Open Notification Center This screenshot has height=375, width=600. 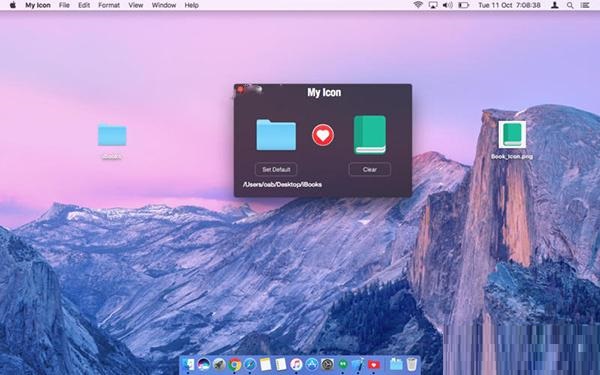click(x=585, y=5)
